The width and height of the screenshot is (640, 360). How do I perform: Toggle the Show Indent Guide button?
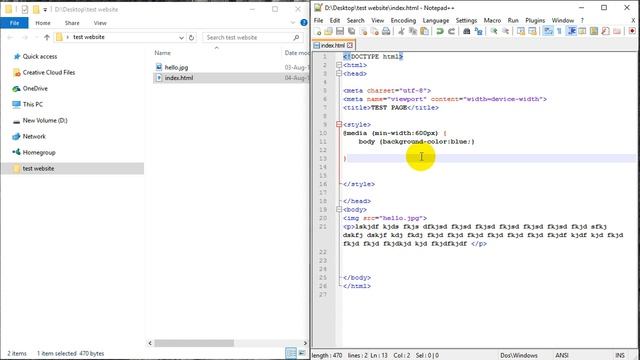(x=571, y=31)
